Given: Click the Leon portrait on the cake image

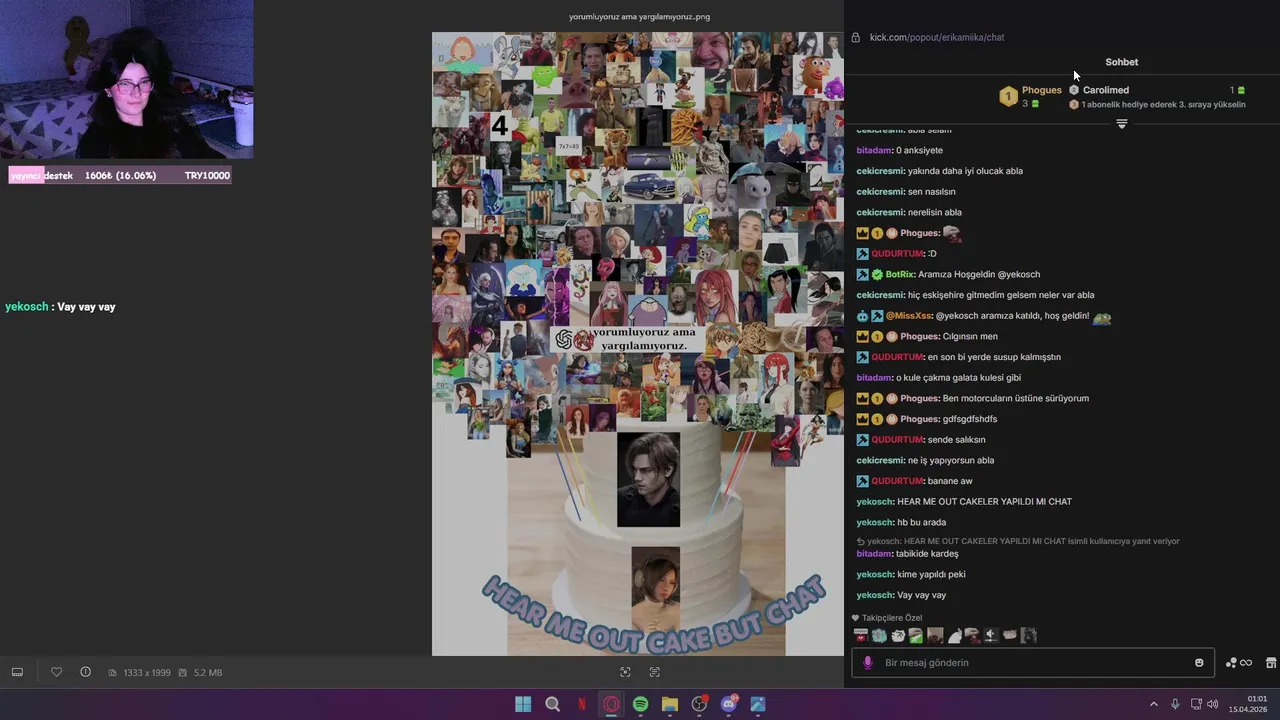Looking at the screenshot, I should tap(648, 480).
